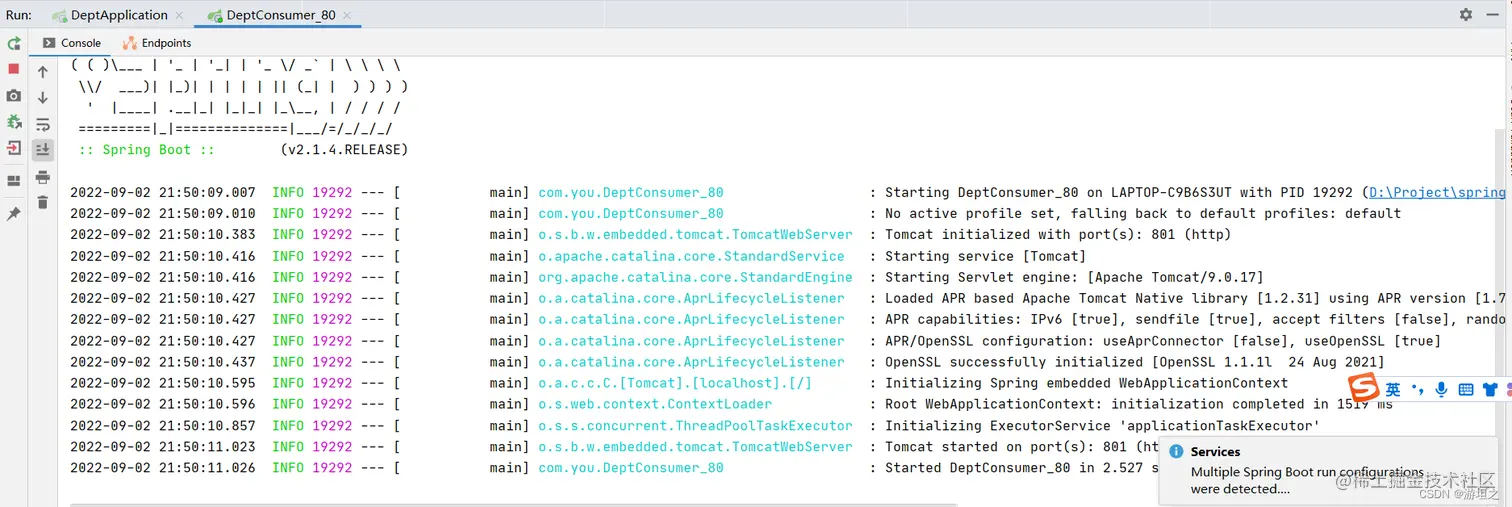Stop the running process with red square
This screenshot has height=507, width=1512.
(x=14, y=69)
